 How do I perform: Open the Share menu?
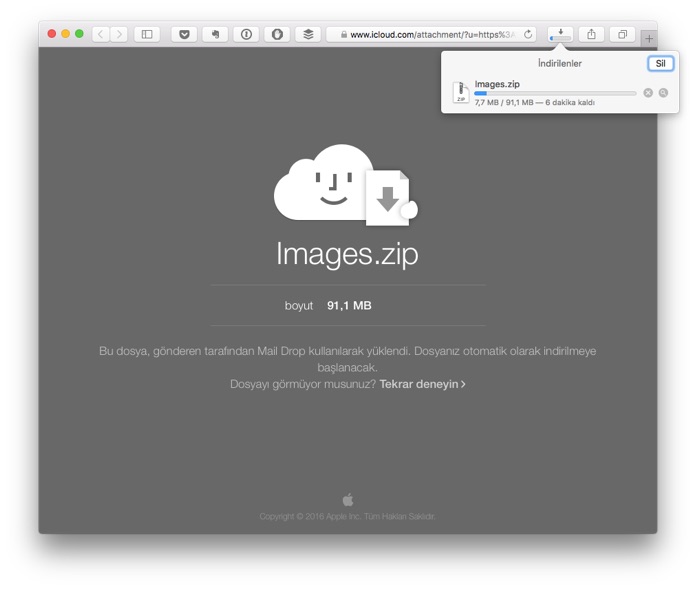pos(592,34)
